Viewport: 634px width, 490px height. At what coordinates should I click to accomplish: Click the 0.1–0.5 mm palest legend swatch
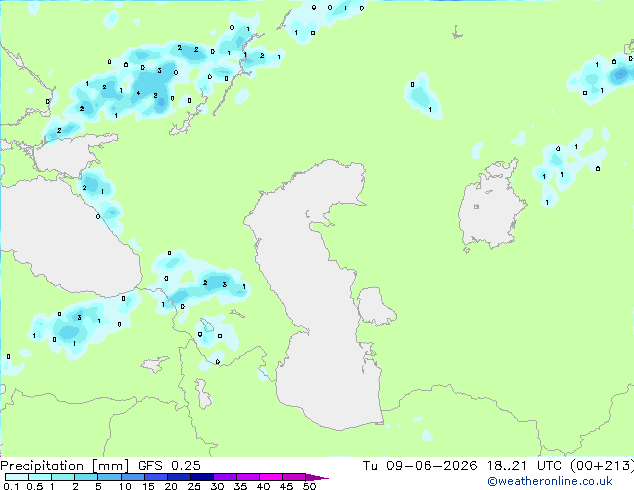17,477
